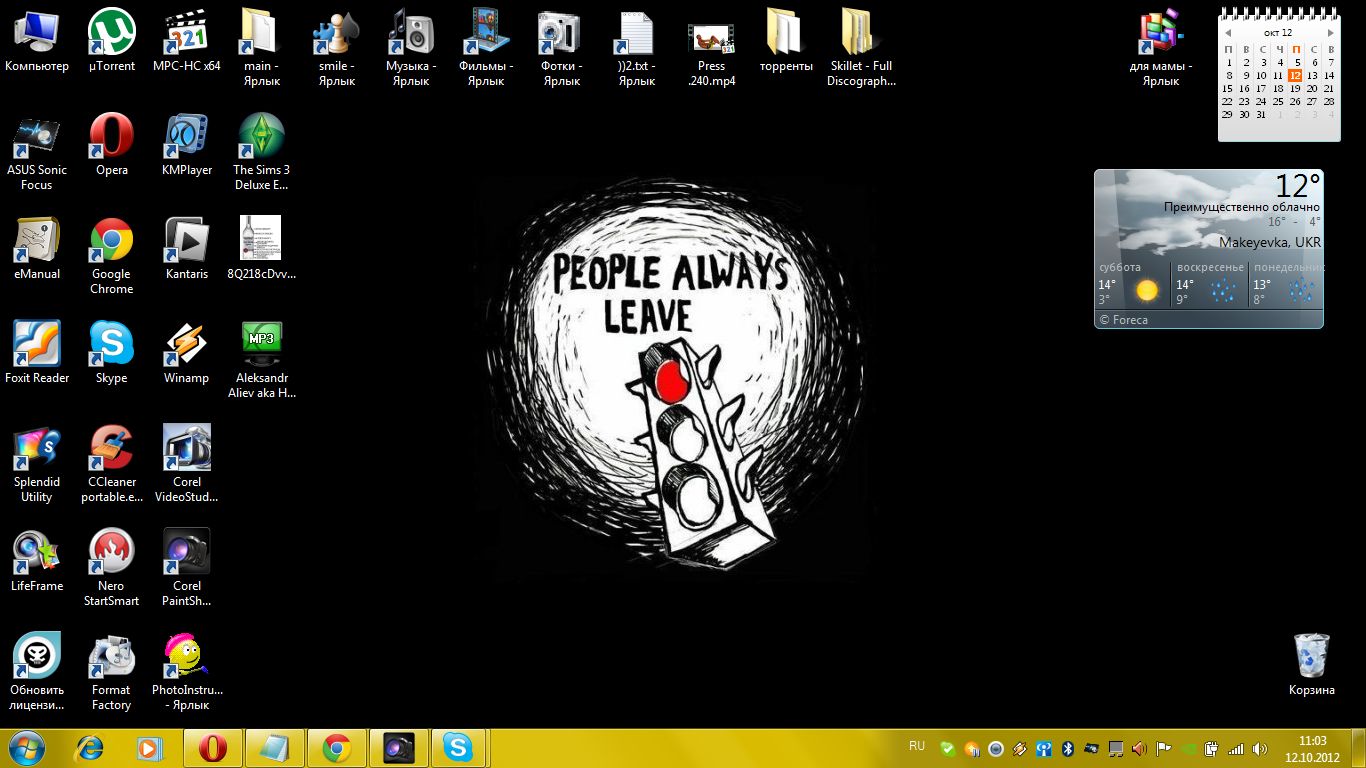
Task: Open the battery power tray icon
Action: tap(1211, 748)
